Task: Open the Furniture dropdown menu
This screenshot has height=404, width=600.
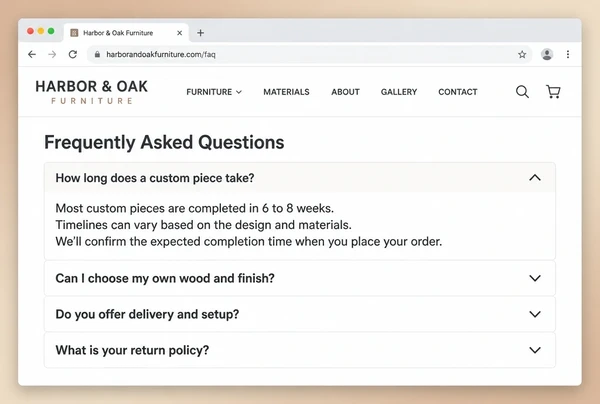Action: (x=214, y=92)
